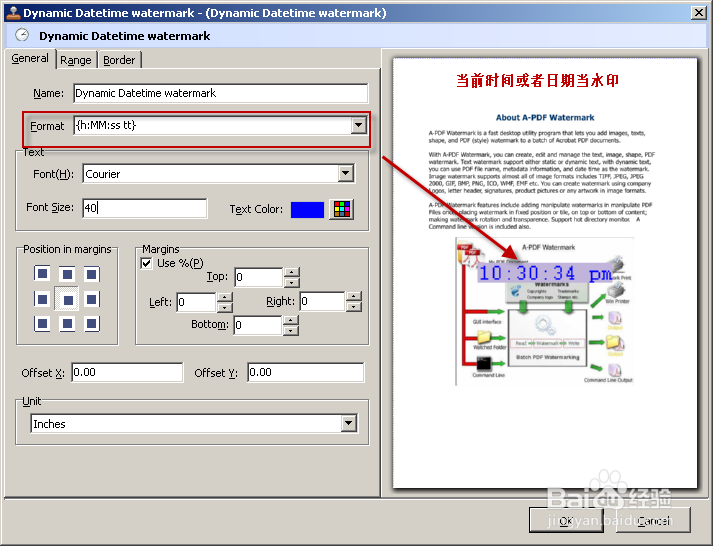Select top-left margin position button

coord(42,274)
